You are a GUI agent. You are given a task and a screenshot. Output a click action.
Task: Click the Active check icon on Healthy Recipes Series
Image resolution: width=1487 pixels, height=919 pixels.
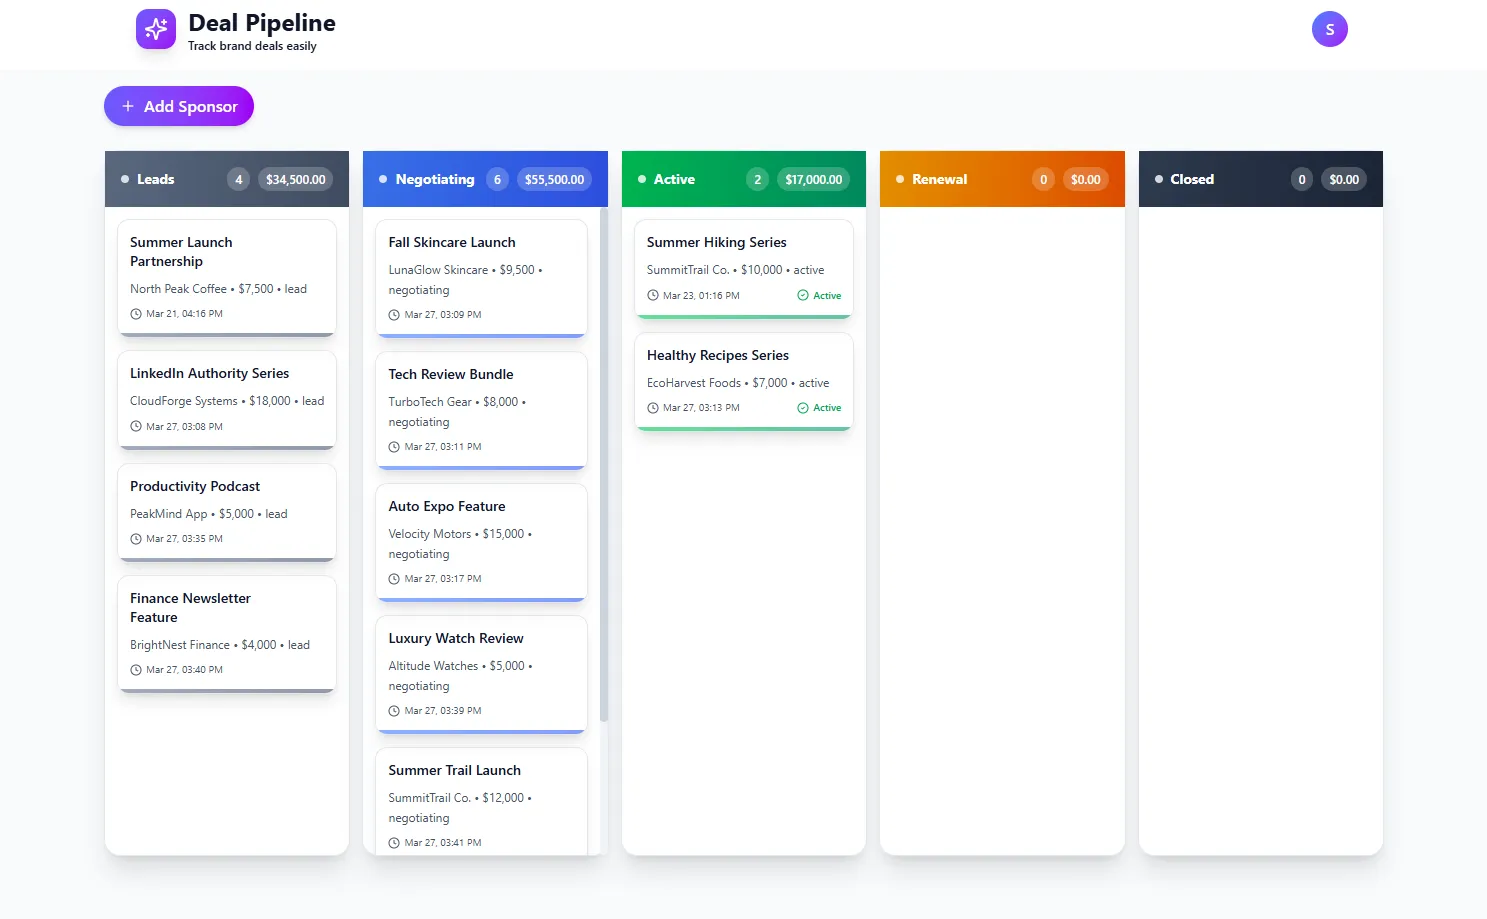(803, 408)
